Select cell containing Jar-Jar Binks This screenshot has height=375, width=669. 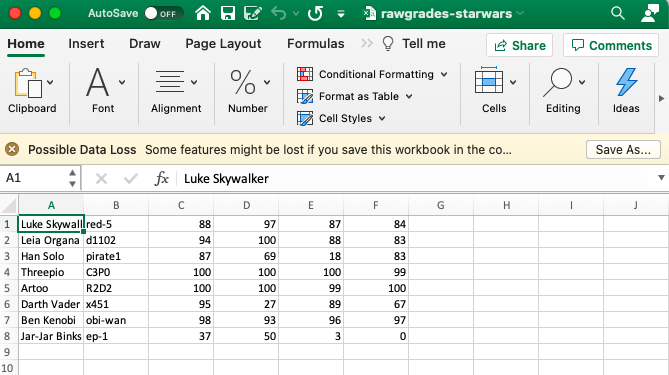(51, 336)
